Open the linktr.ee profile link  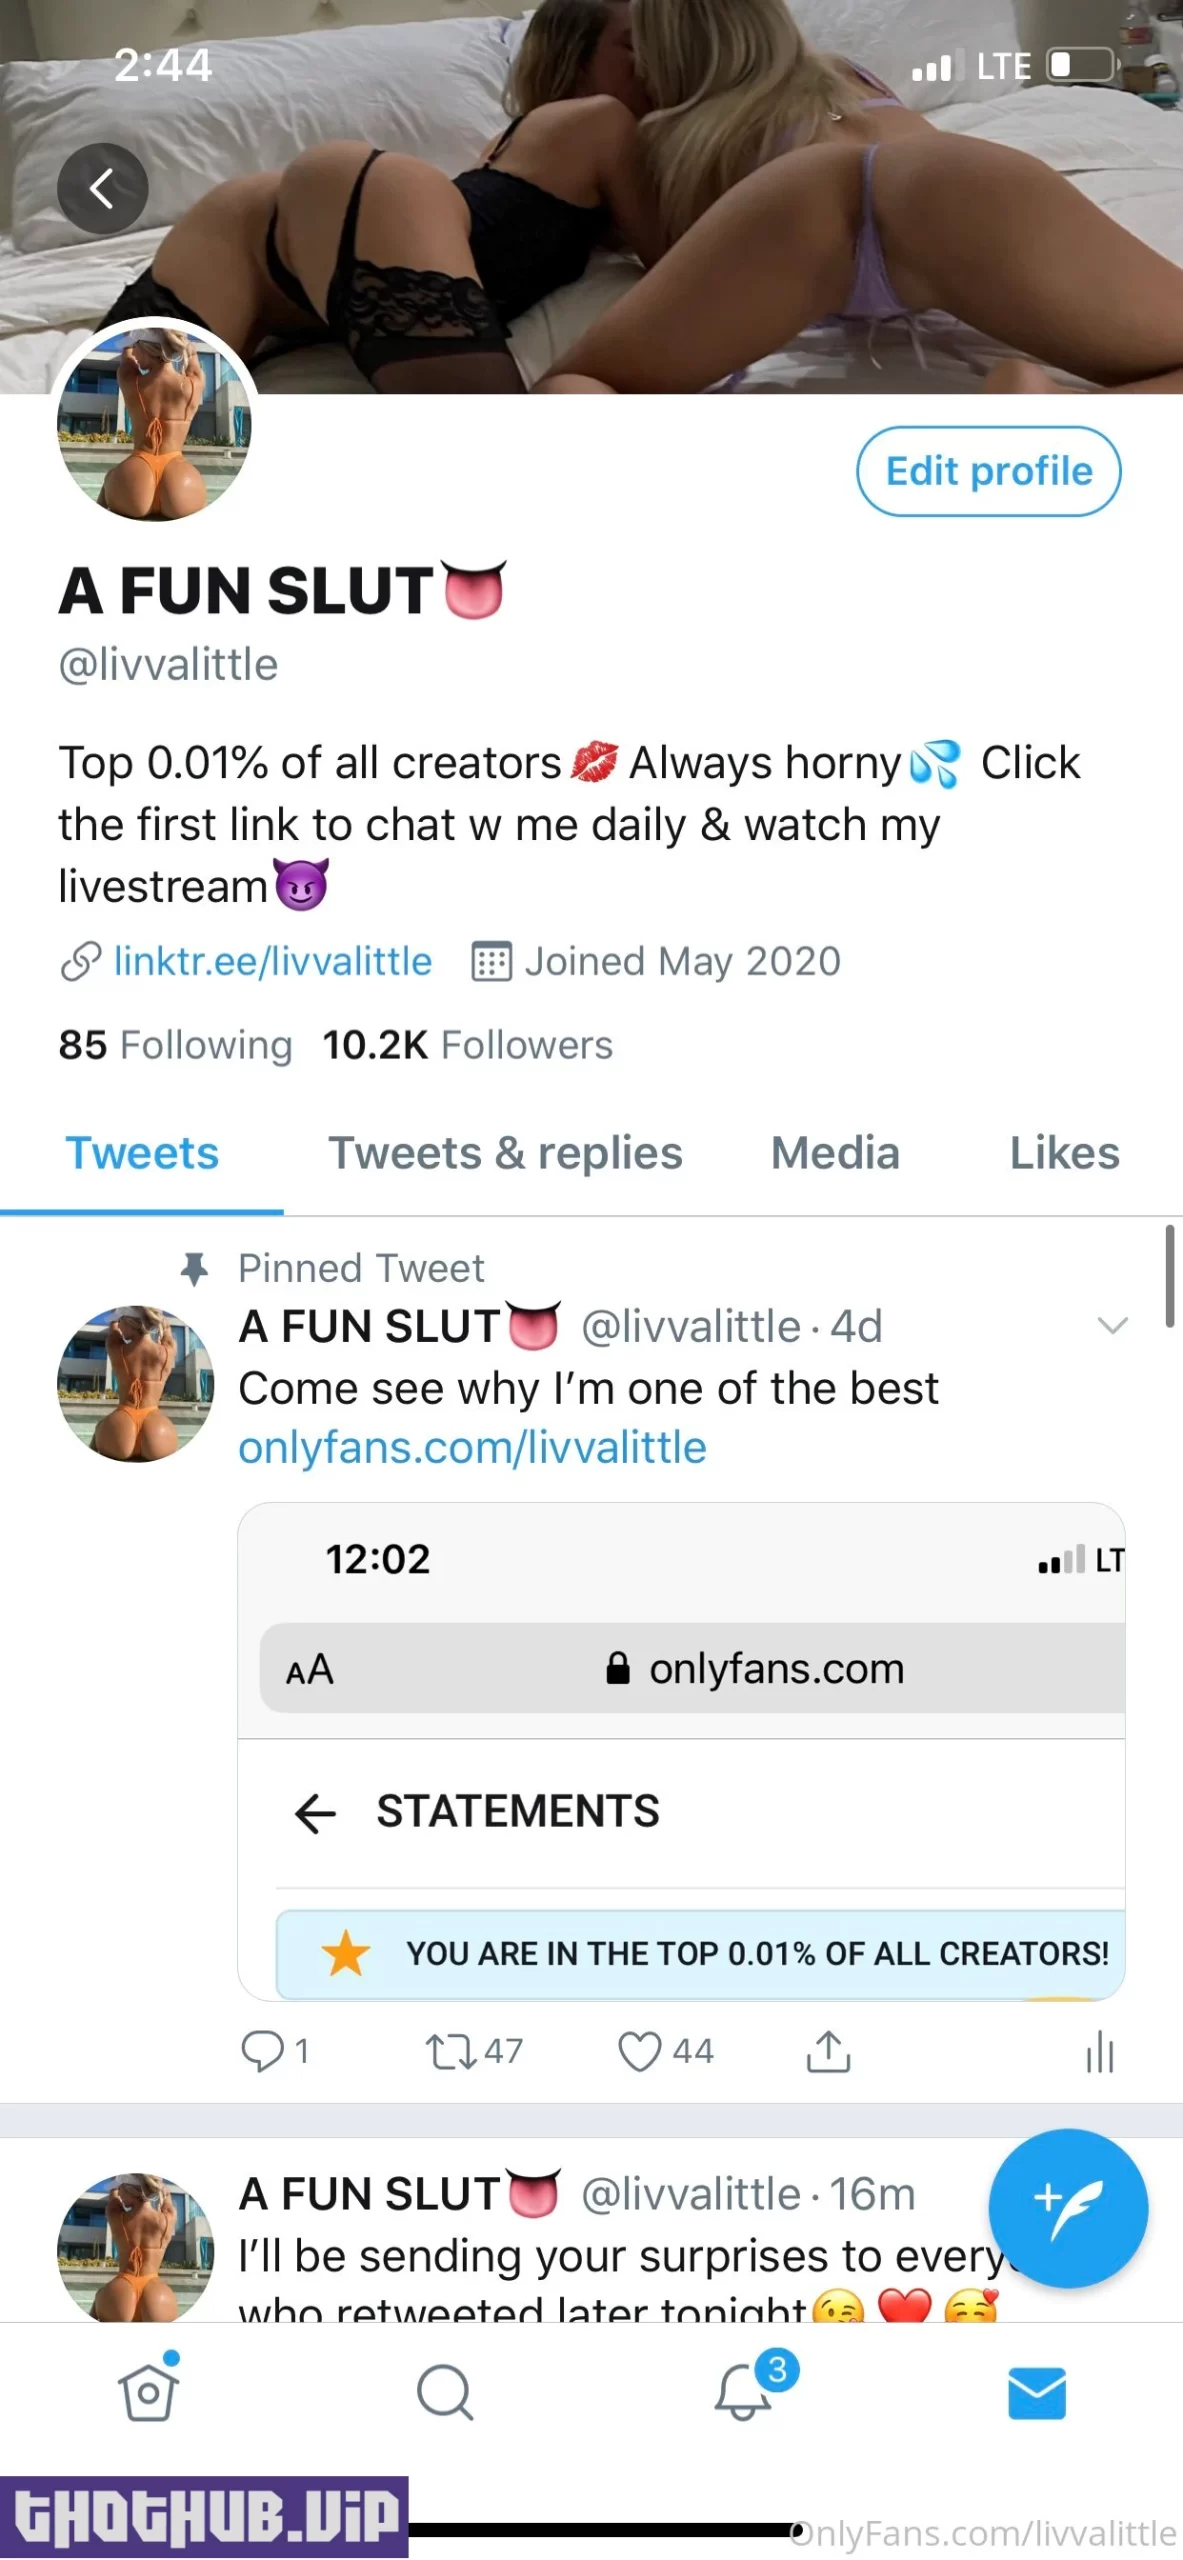tap(272, 961)
